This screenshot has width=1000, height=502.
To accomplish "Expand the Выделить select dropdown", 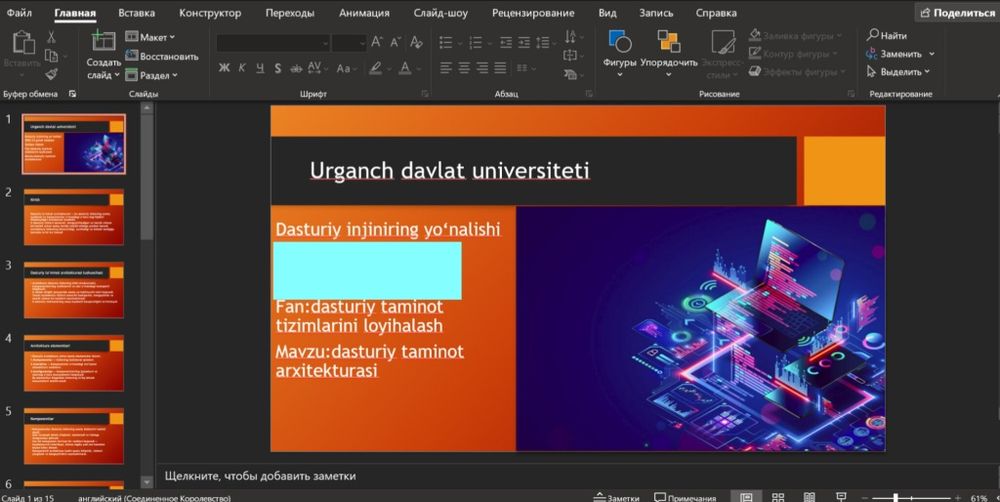I will pyautogui.click(x=898, y=72).
